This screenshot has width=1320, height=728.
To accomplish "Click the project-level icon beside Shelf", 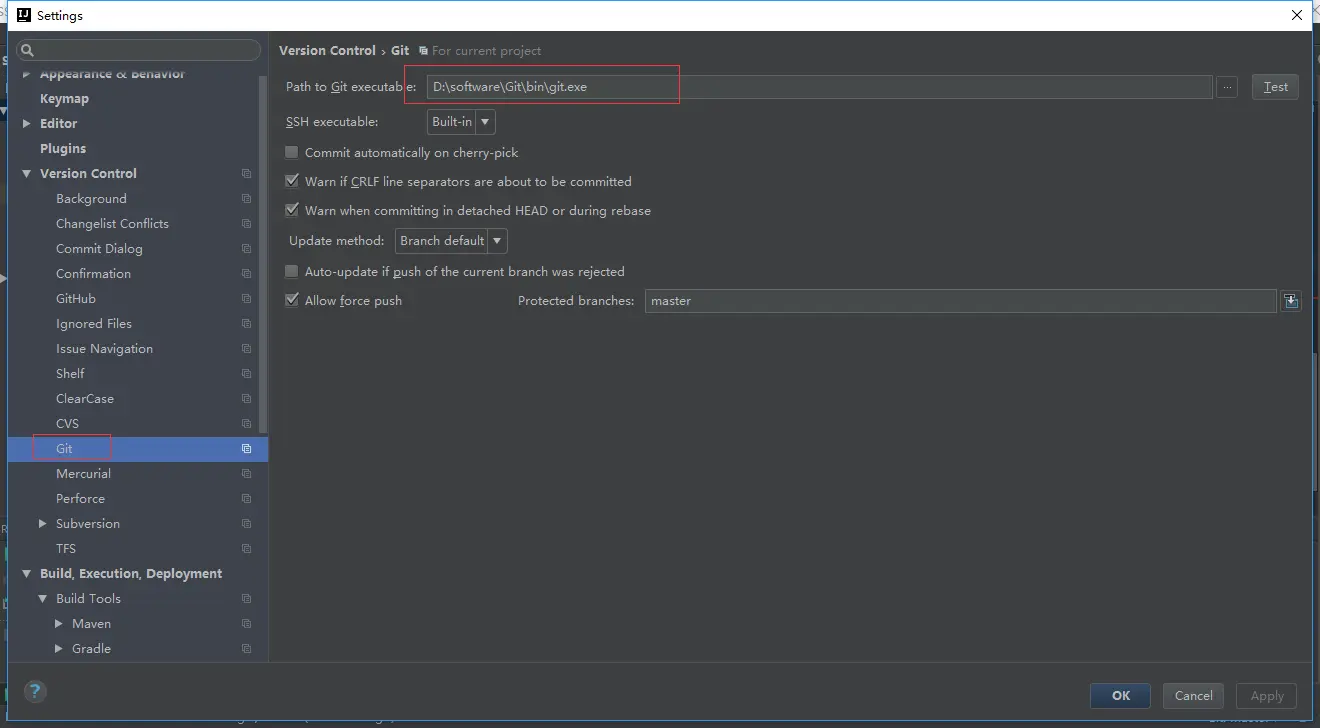I will 246,374.
